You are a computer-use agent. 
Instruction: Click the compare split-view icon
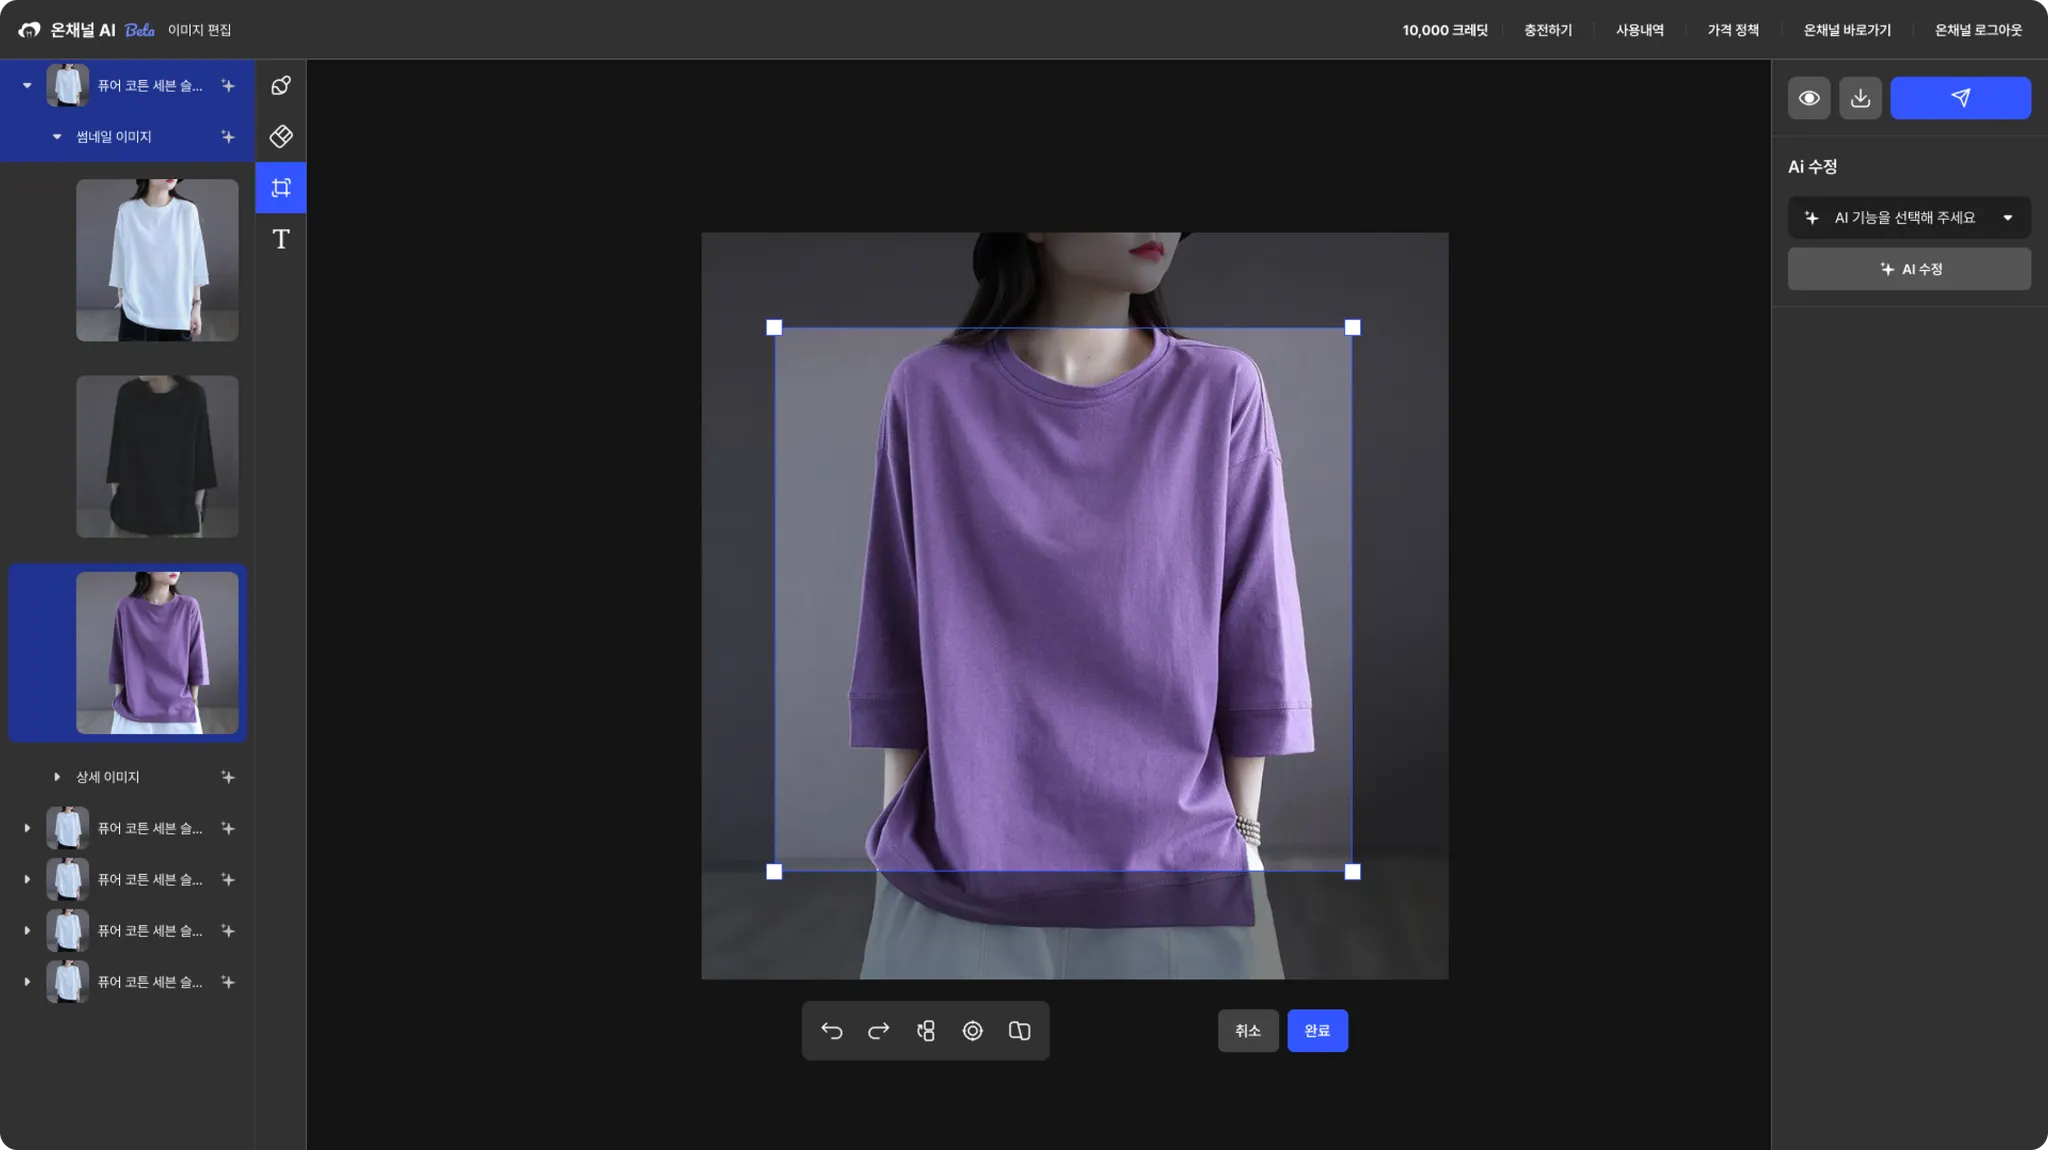(x=1019, y=1031)
